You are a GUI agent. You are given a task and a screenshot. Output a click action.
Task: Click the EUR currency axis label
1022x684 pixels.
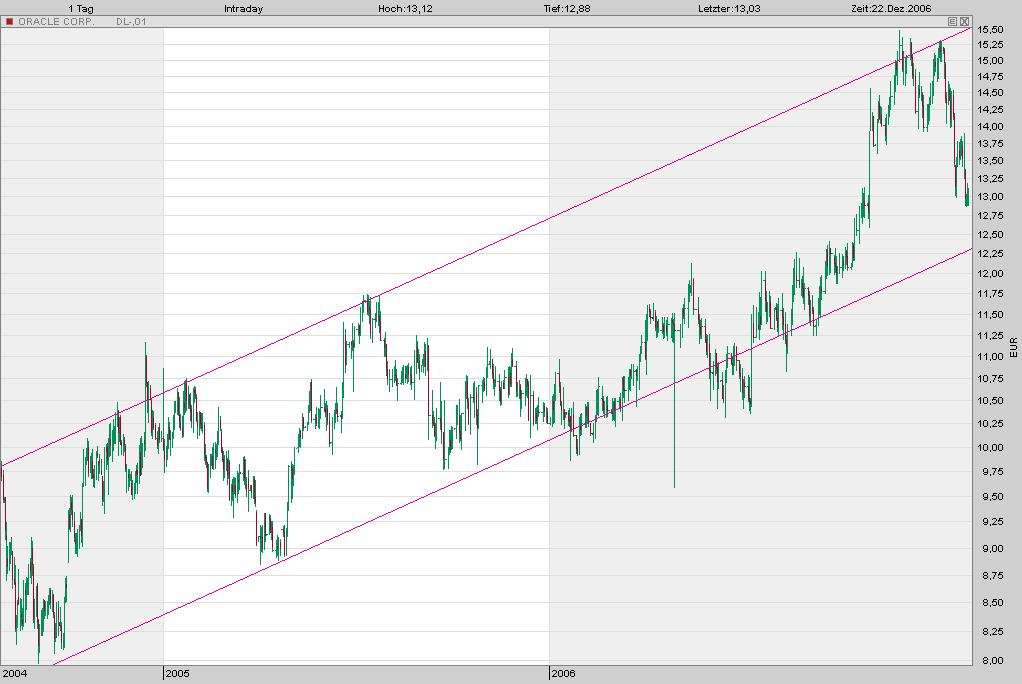(x=1014, y=348)
